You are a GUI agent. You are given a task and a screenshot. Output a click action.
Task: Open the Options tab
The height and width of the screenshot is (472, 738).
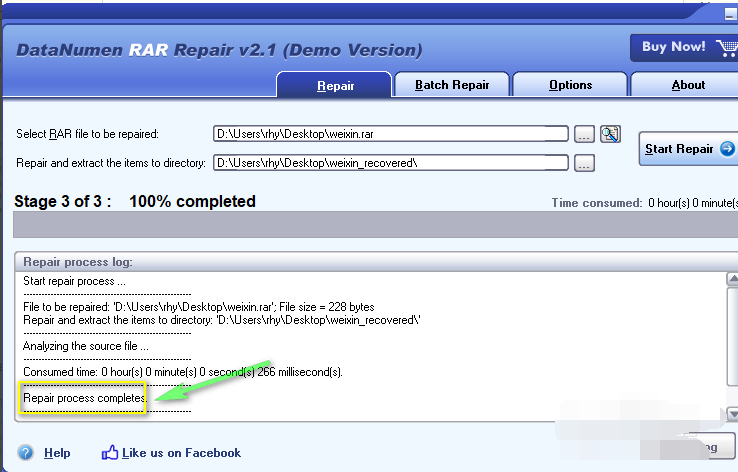tap(570, 85)
